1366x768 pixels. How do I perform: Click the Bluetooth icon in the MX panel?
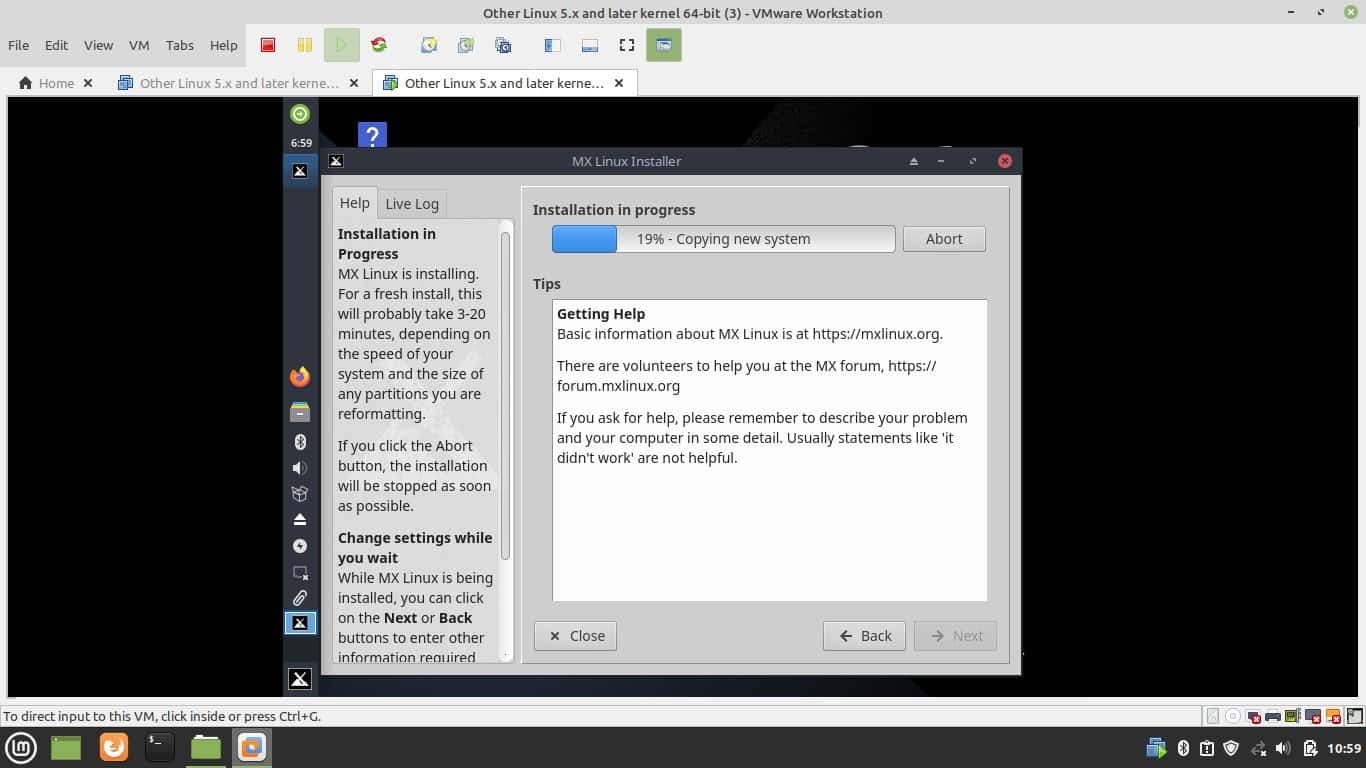(x=300, y=442)
